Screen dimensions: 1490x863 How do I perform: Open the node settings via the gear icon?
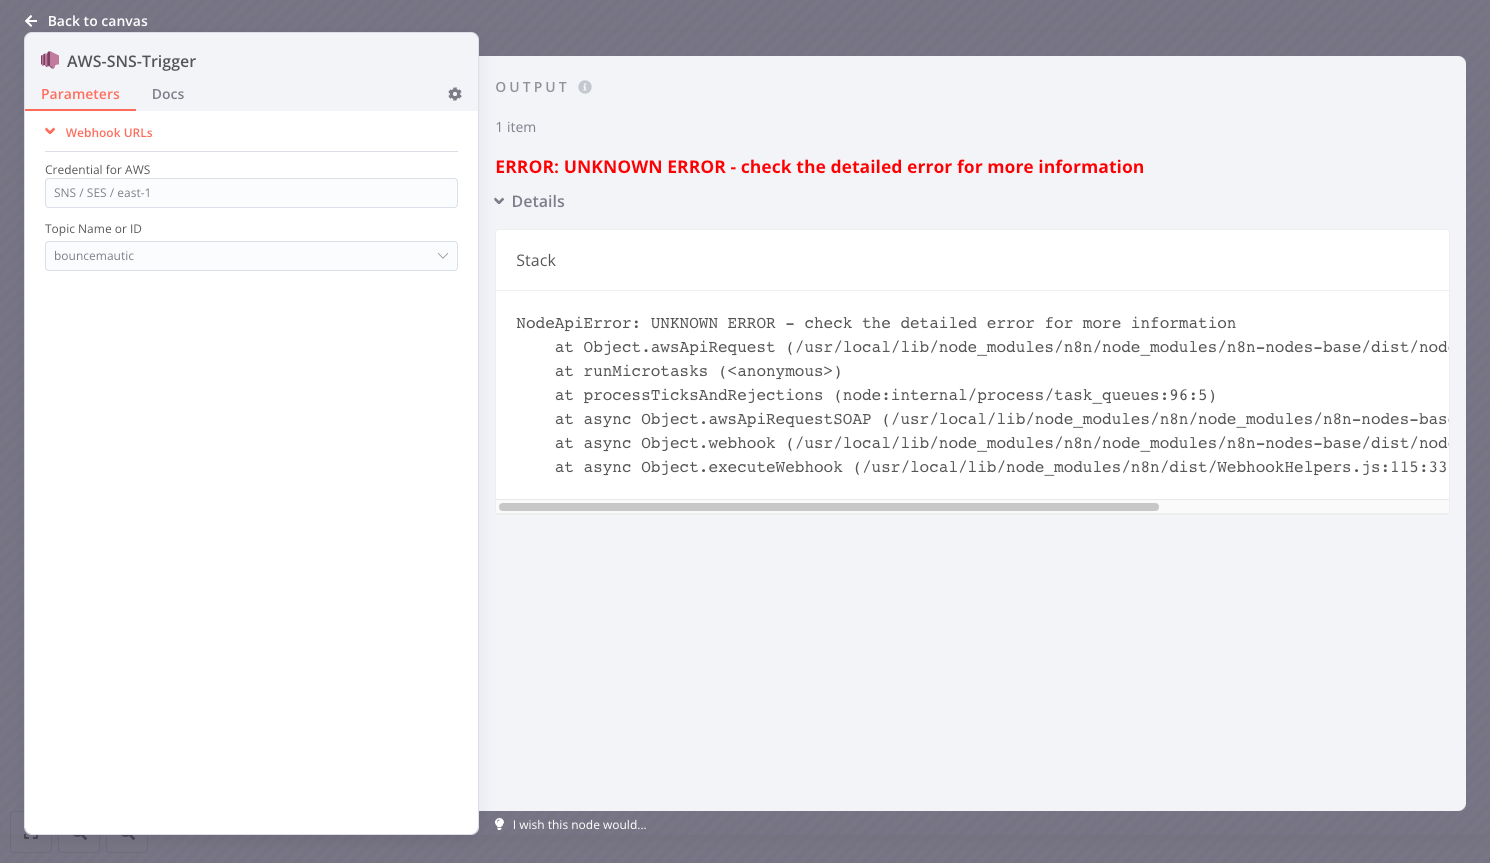[454, 93]
